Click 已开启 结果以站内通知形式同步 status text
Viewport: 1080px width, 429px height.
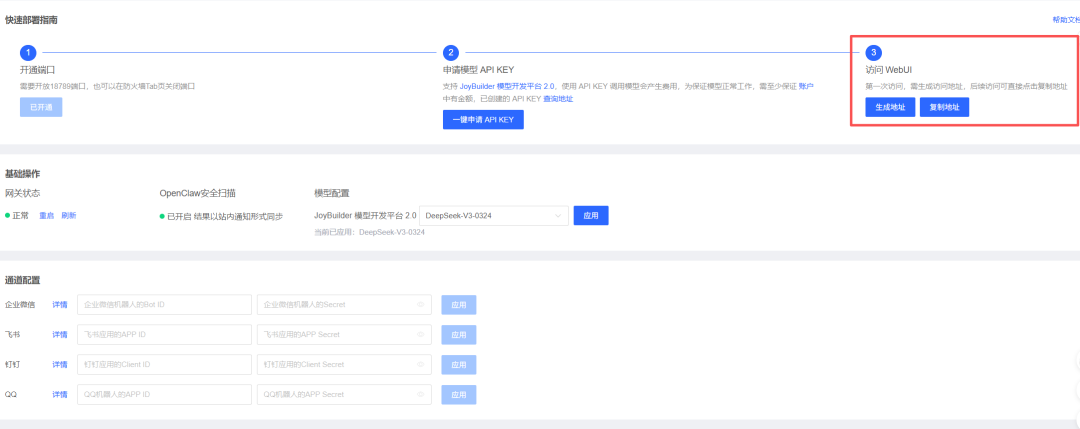pos(225,216)
